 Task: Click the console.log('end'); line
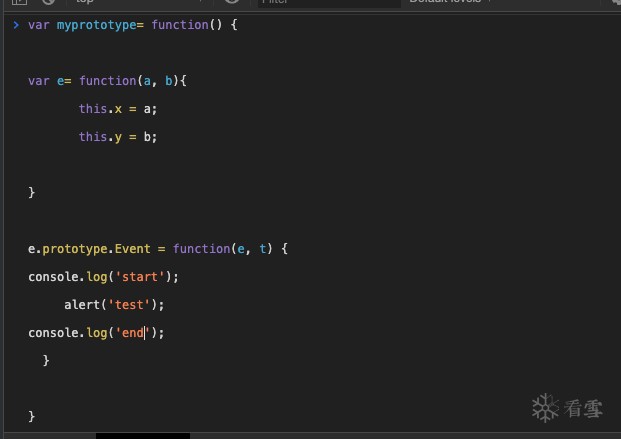96,333
